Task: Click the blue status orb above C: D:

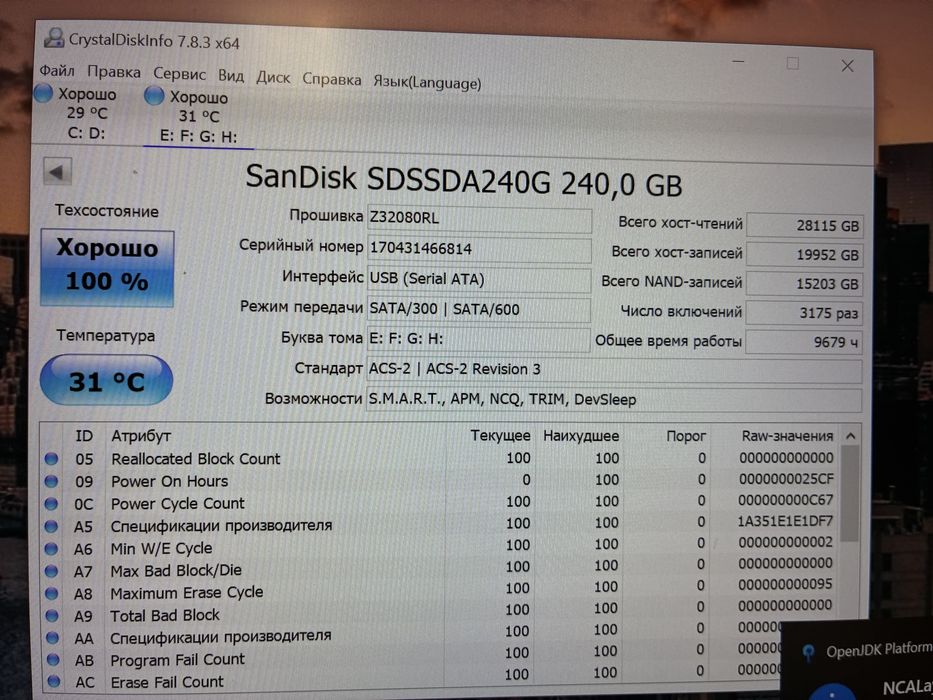Action: [x=43, y=93]
